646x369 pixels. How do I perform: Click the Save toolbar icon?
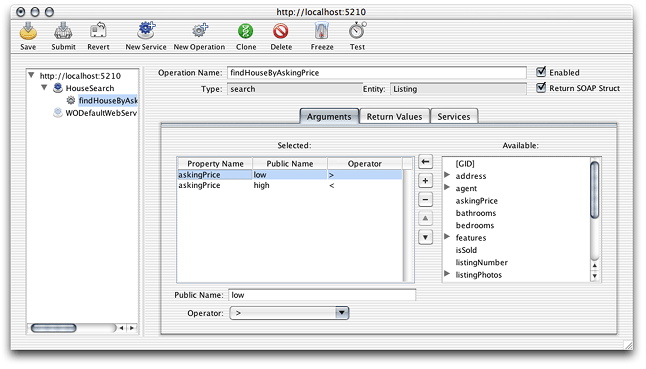28,31
